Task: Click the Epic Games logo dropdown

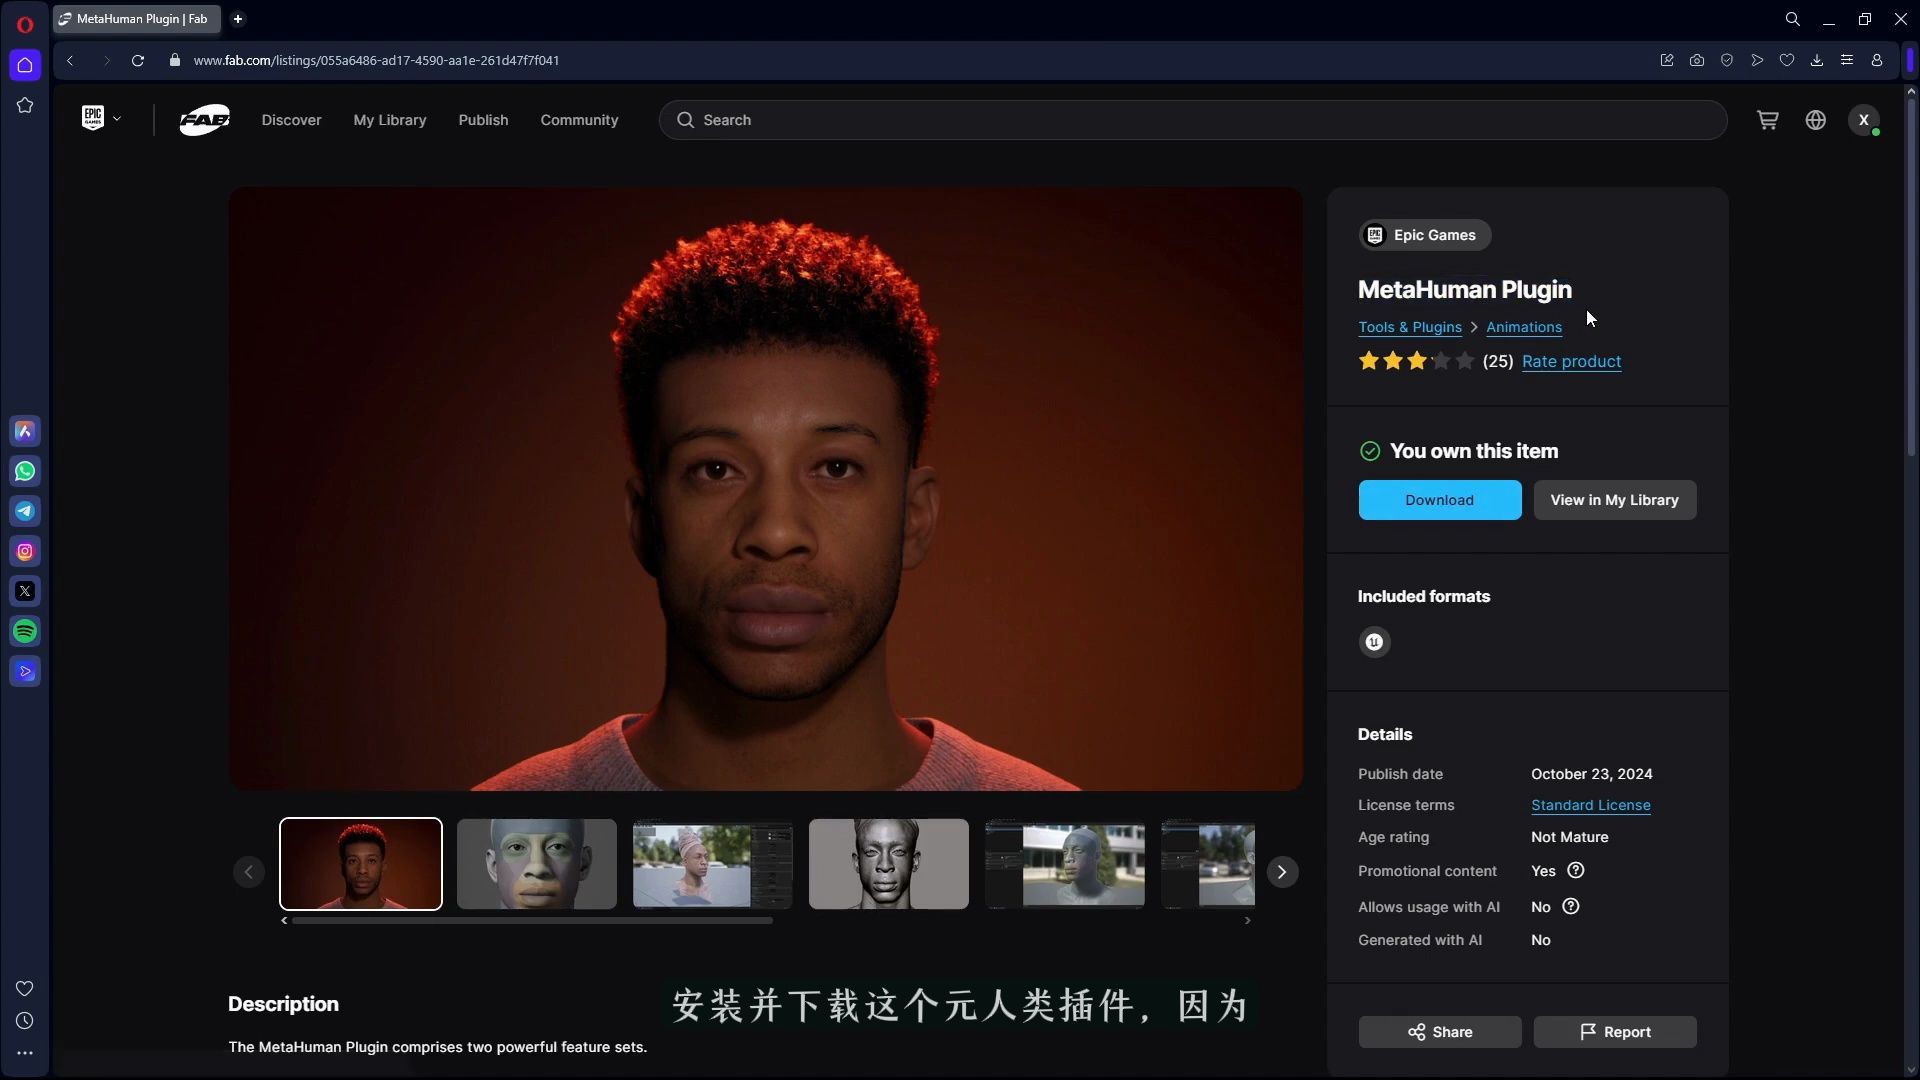Action: [x=101, y=119]
